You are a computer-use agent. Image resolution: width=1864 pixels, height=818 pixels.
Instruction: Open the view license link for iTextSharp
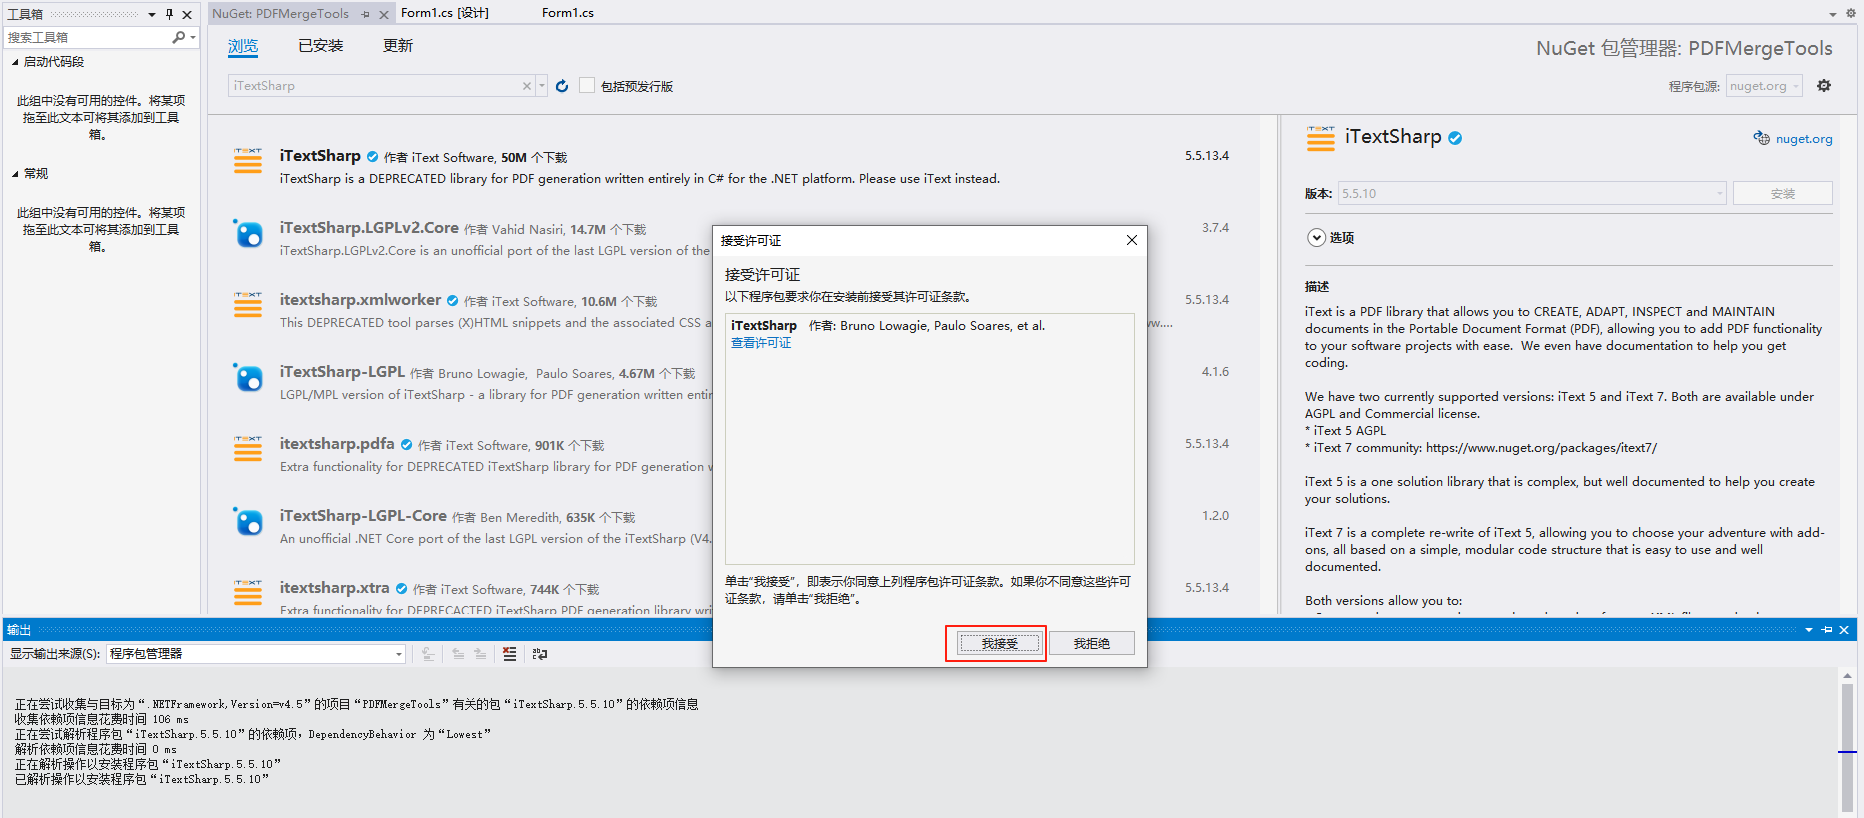(761, 343)
